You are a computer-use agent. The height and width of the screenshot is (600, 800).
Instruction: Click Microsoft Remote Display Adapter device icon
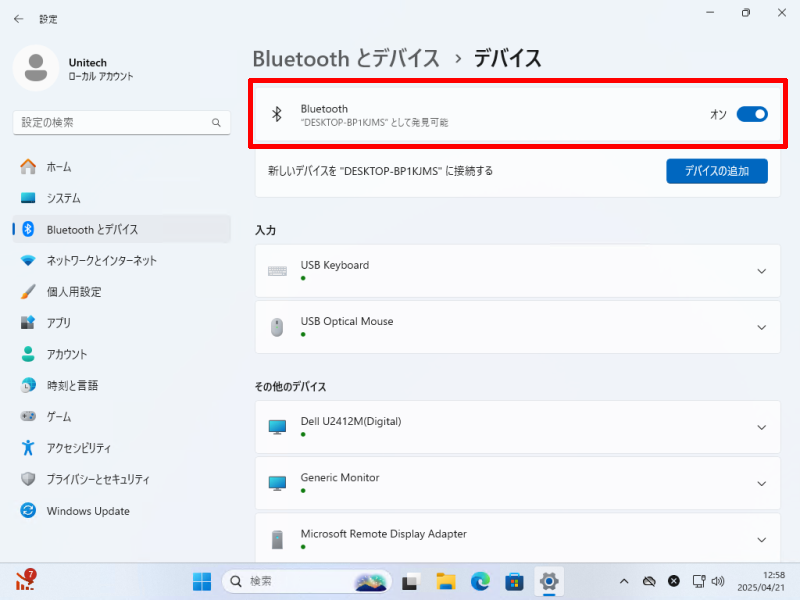(277, 539)
